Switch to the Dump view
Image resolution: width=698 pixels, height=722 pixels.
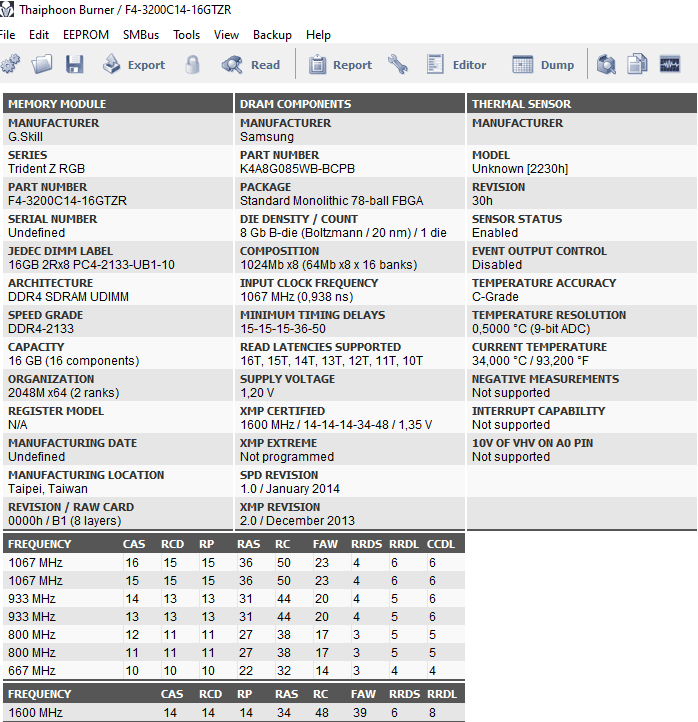(543, 64)
